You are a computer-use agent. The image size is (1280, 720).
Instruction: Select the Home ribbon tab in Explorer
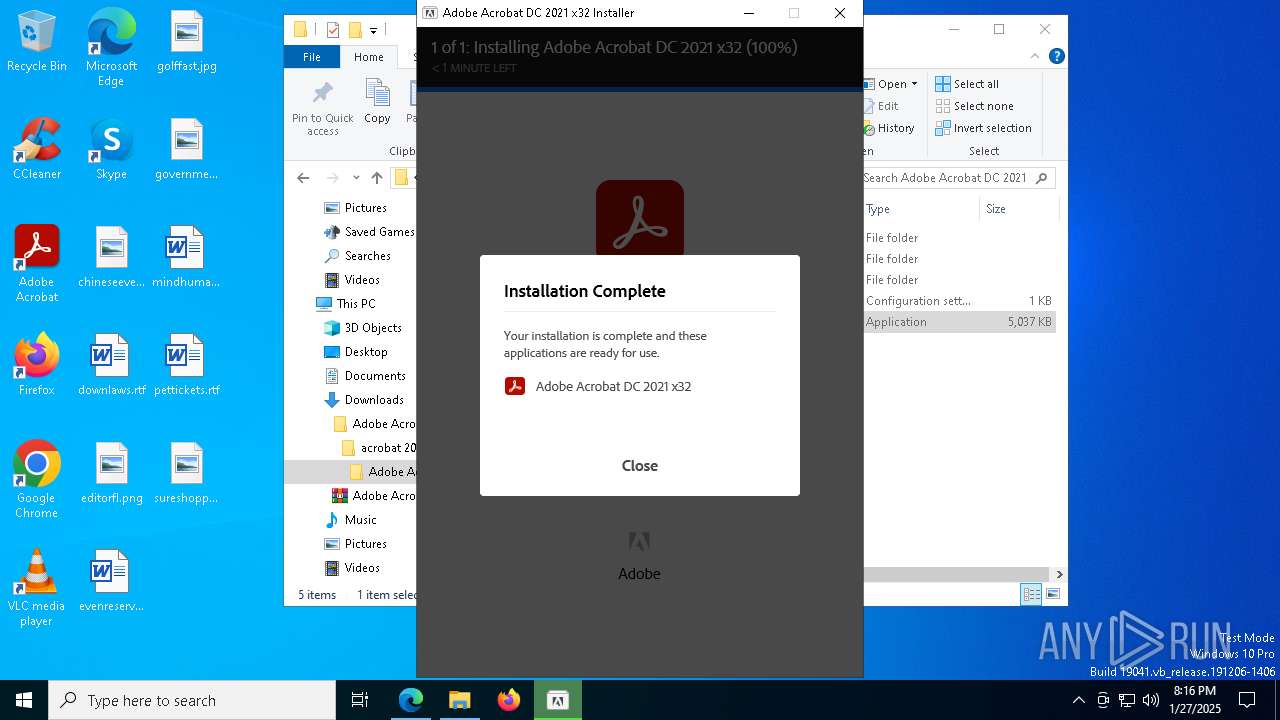[368, 57]
